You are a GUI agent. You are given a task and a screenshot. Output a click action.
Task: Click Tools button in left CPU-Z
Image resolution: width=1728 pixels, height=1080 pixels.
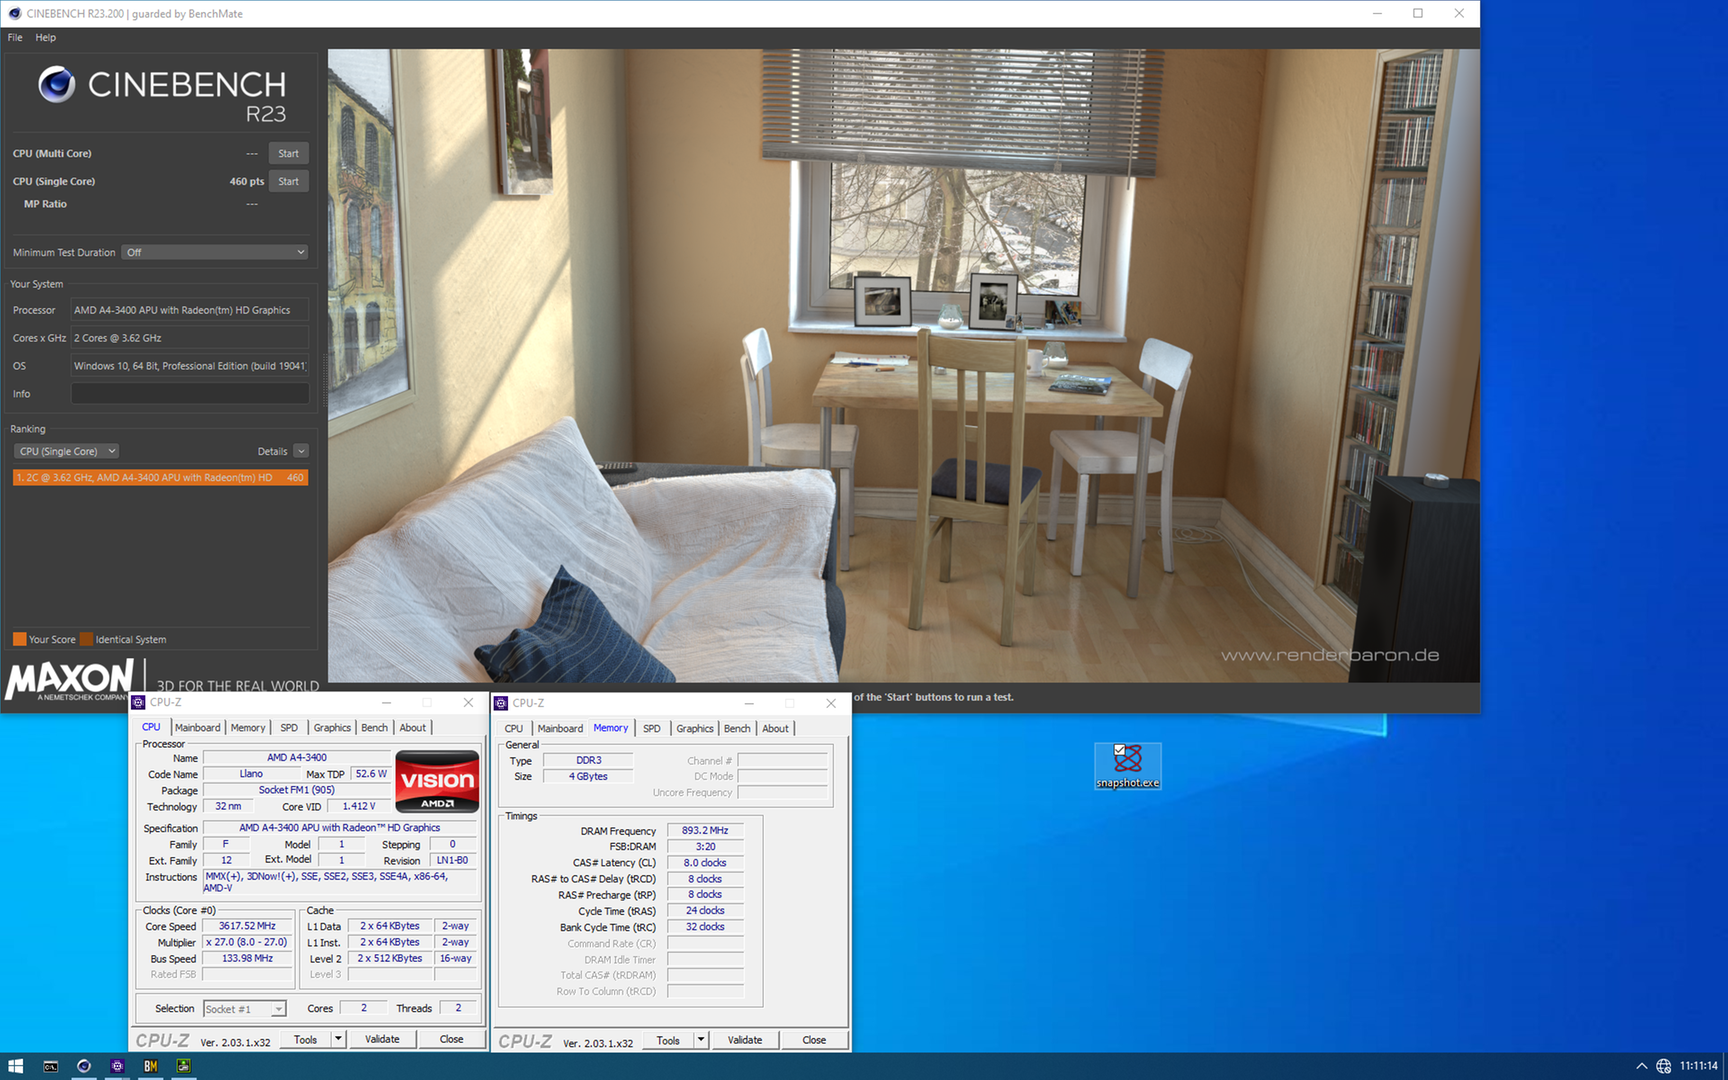point(305,1040)
